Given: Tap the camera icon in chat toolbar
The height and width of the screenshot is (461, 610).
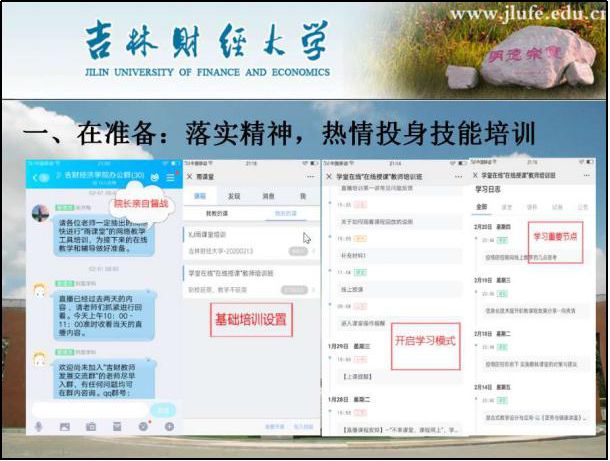Looking at the screenshot, I should (91, 427).
